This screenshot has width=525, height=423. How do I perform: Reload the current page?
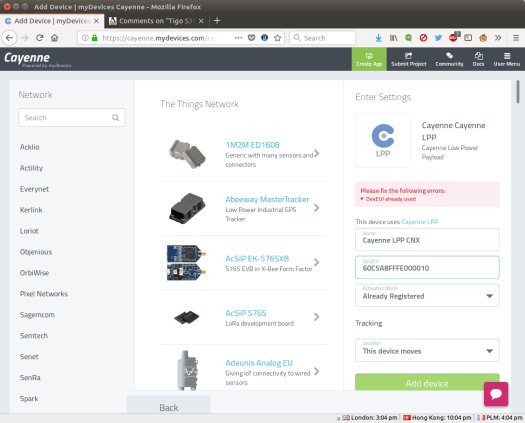[40, 38]
